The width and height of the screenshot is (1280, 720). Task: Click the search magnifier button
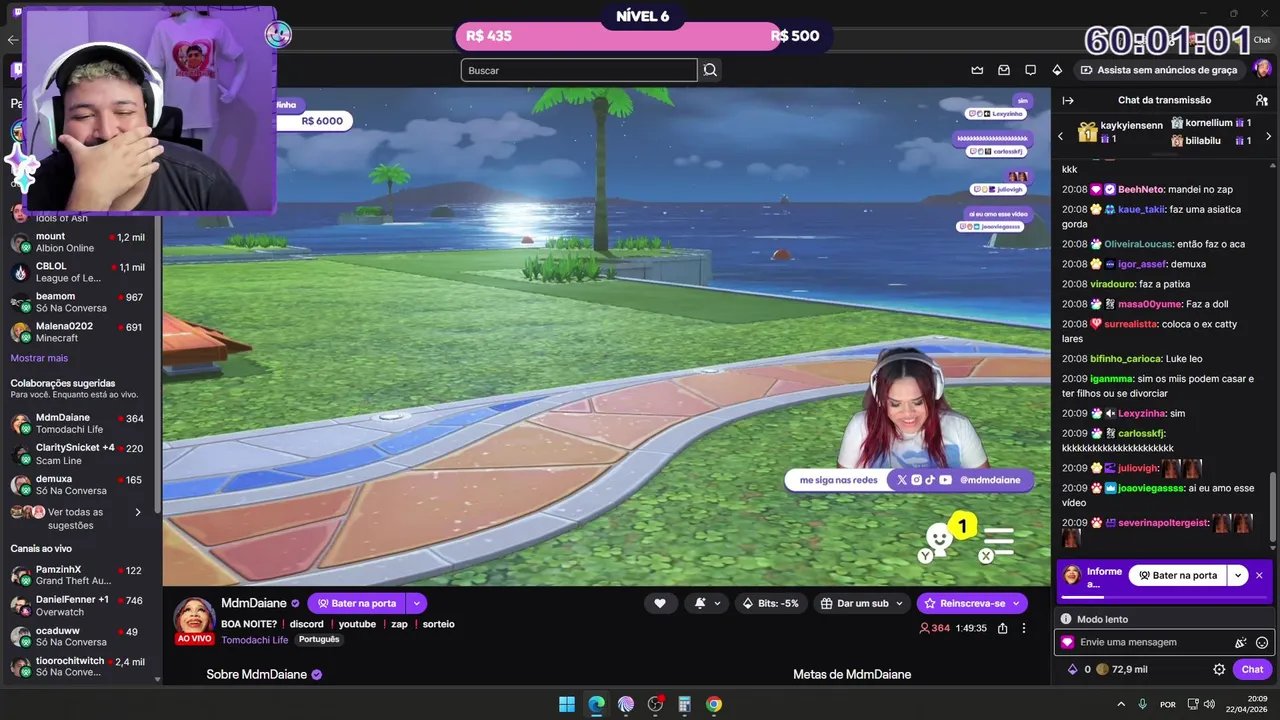pos(710,70)
